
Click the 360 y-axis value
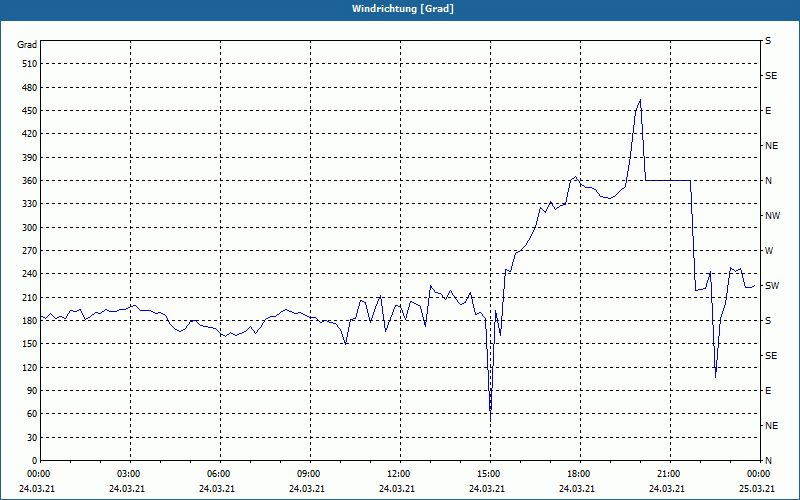point(30,181)
